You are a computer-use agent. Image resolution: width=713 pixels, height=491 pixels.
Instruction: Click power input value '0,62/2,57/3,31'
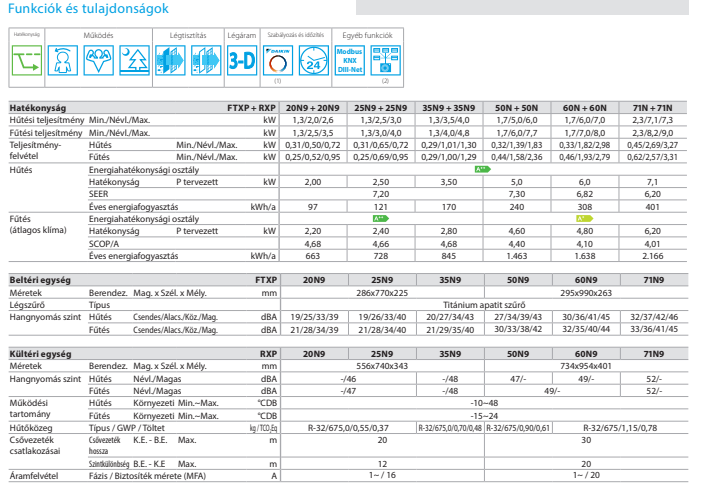(x=653, y=157)
